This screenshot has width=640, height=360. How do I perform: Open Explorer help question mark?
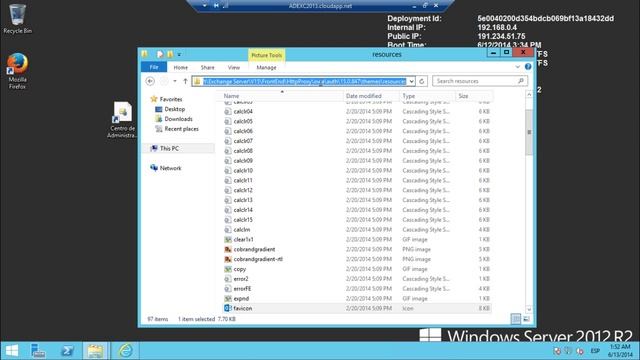528,67
